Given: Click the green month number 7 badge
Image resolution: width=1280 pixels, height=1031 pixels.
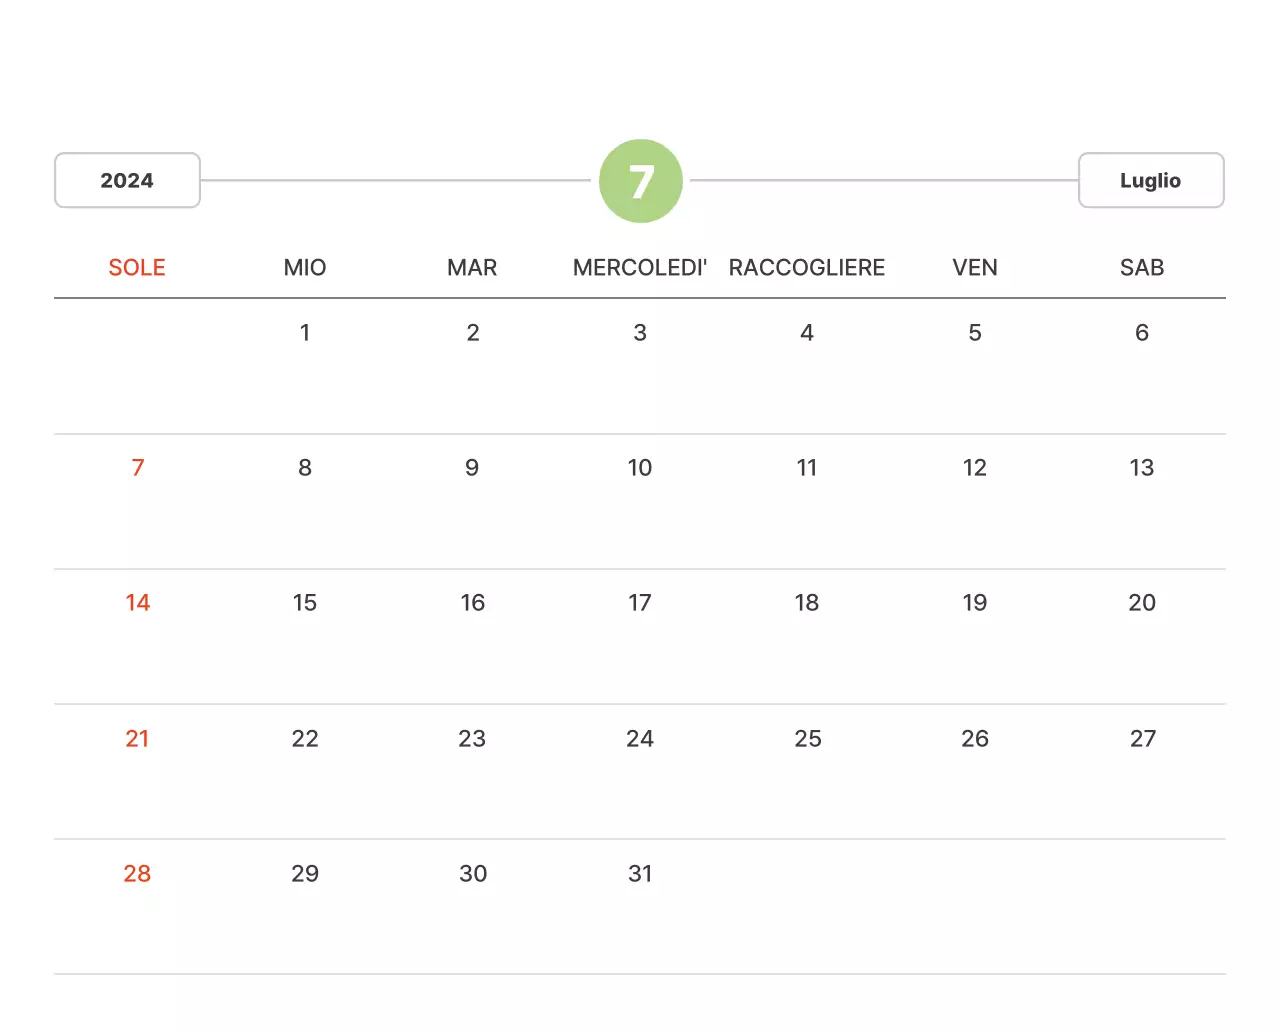Looking at the screenshot, I should (x=640, y=181).
